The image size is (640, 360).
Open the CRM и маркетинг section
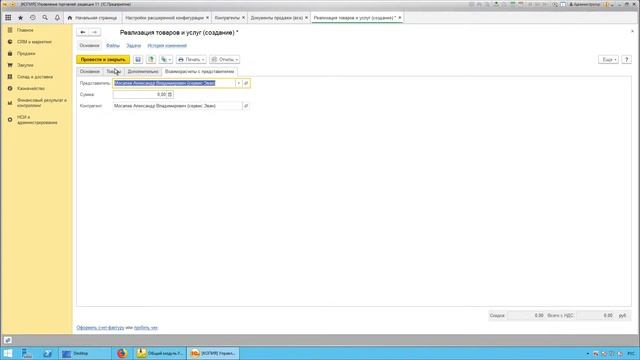pos(34,42)
